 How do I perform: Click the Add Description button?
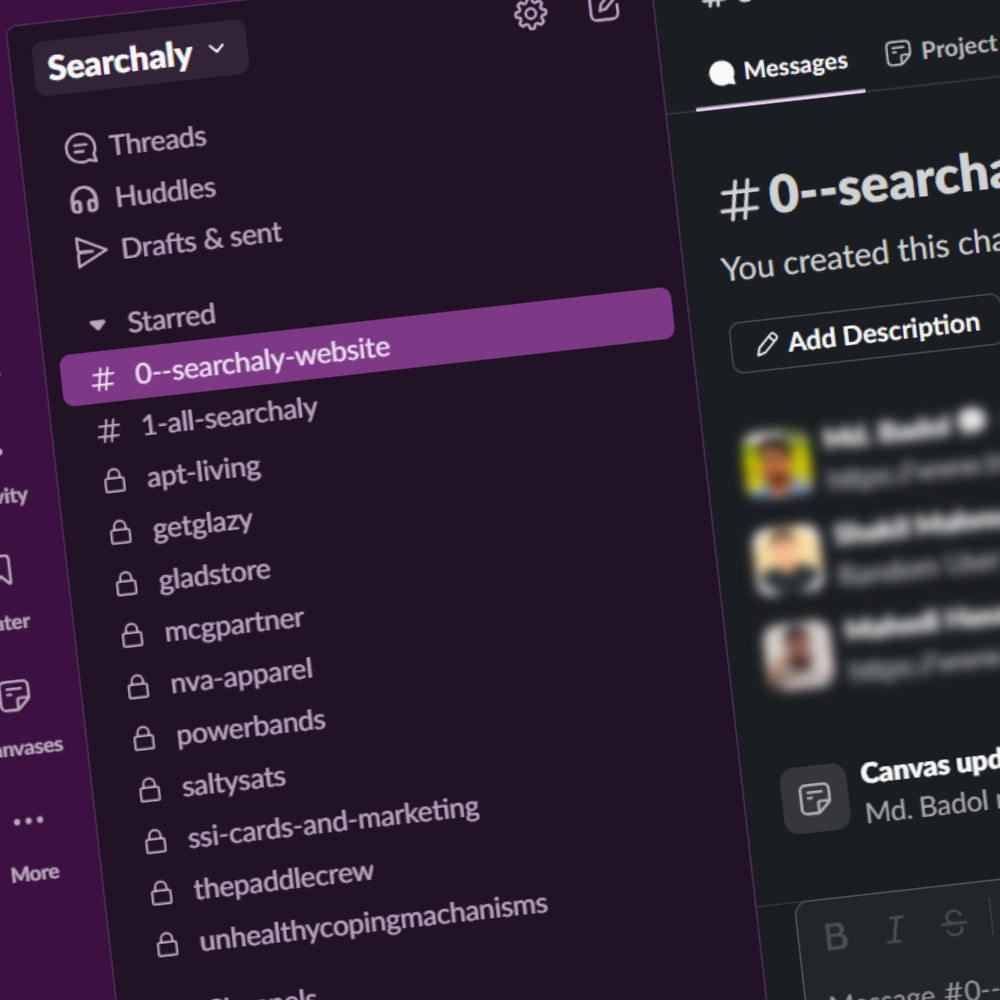866,335
